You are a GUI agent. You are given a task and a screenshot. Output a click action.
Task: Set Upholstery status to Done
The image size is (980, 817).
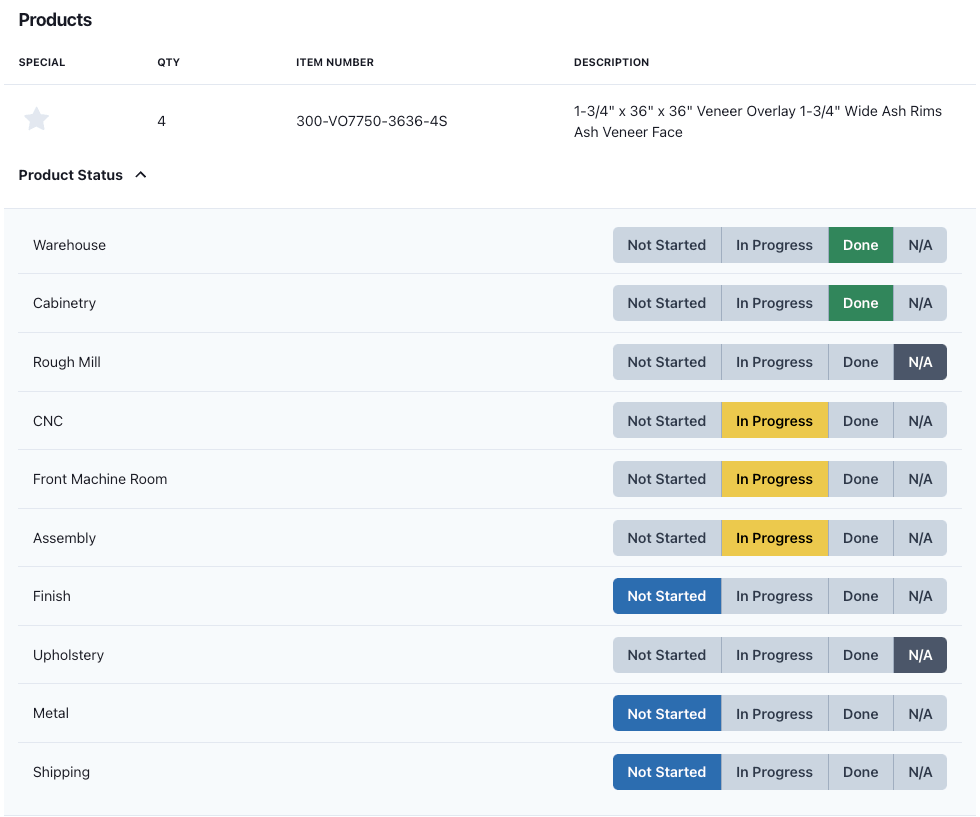tap(861, 655)
